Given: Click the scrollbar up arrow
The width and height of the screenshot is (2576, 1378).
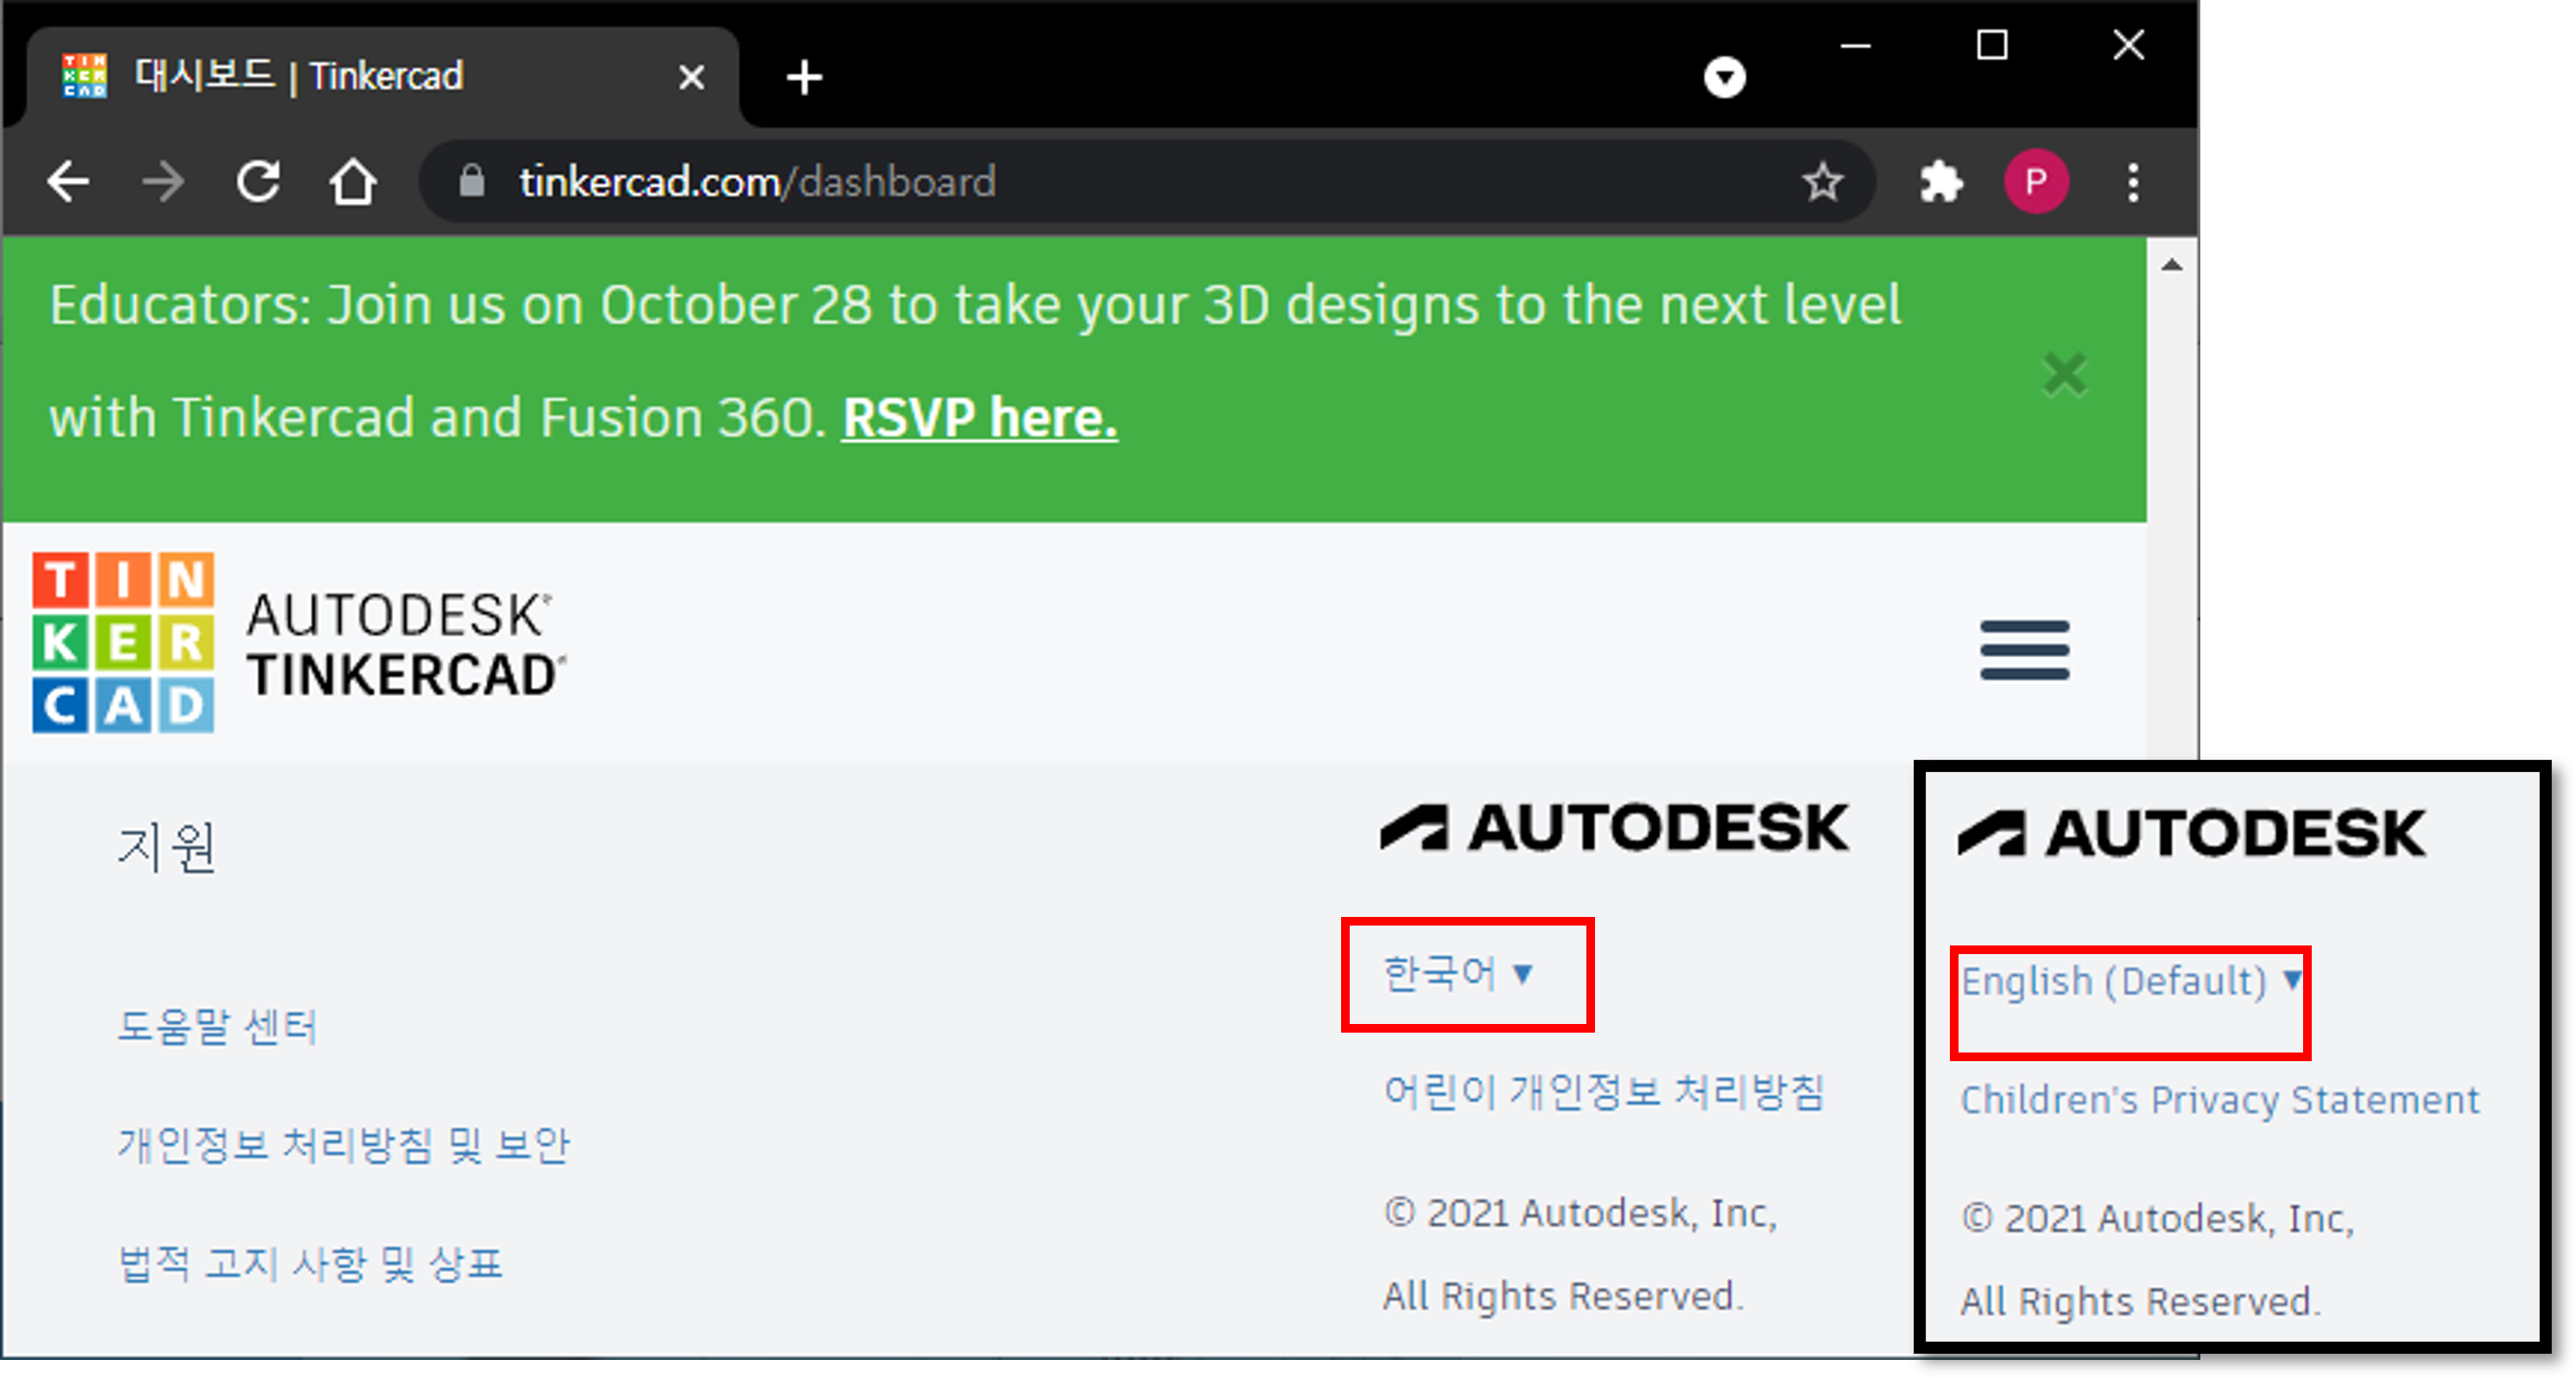Looking at the screenshot, I should tap(2171, 265).
